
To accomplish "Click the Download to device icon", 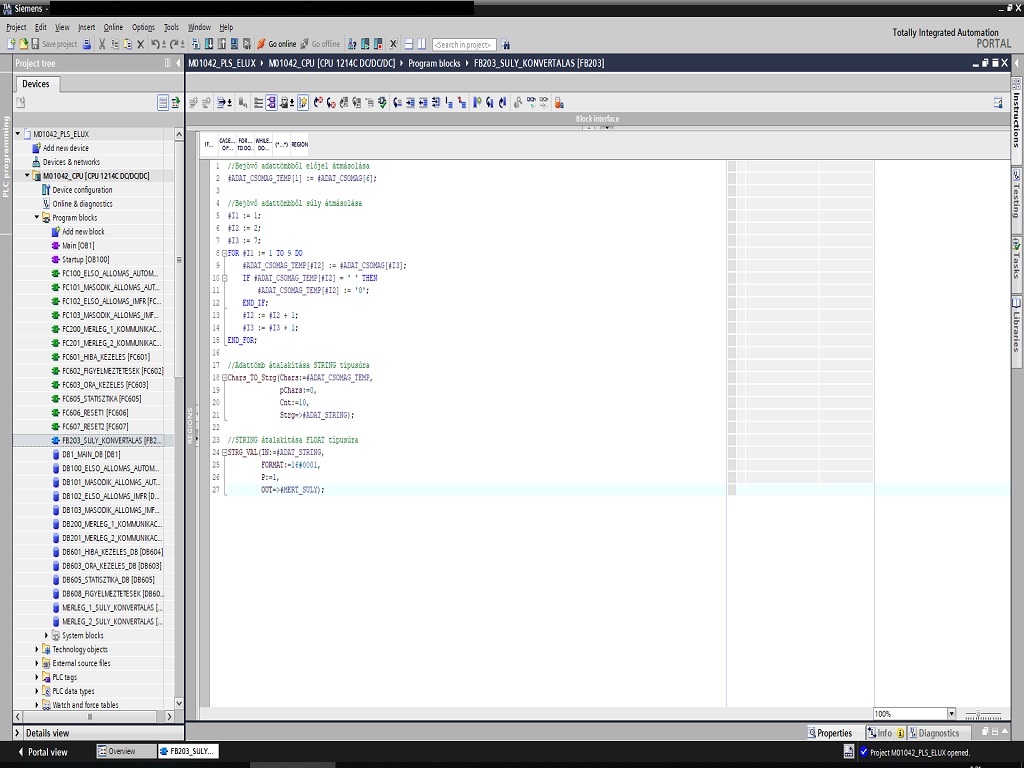I will 209,44.
